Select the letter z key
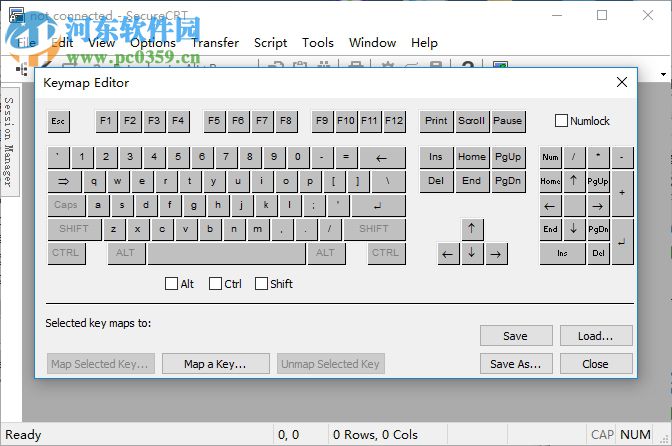This screenshot has width=672, height=446. (114, 229)
